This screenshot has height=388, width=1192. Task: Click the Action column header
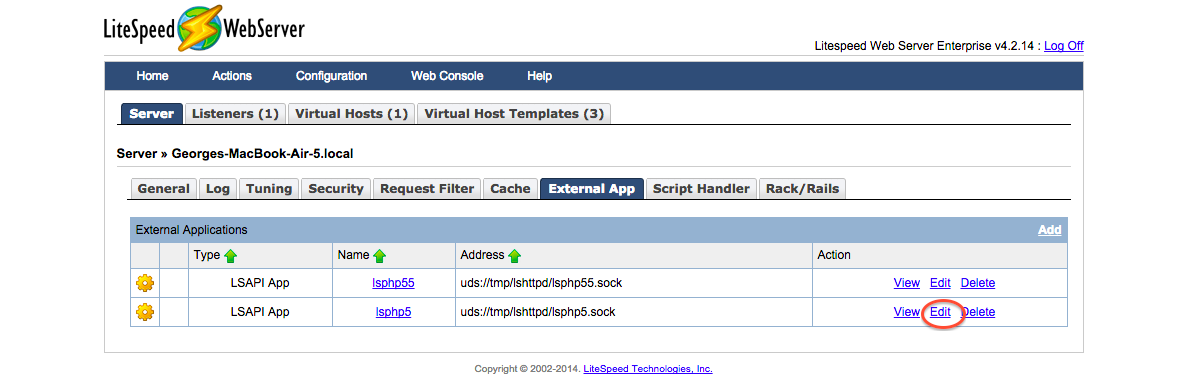[834, 255]
